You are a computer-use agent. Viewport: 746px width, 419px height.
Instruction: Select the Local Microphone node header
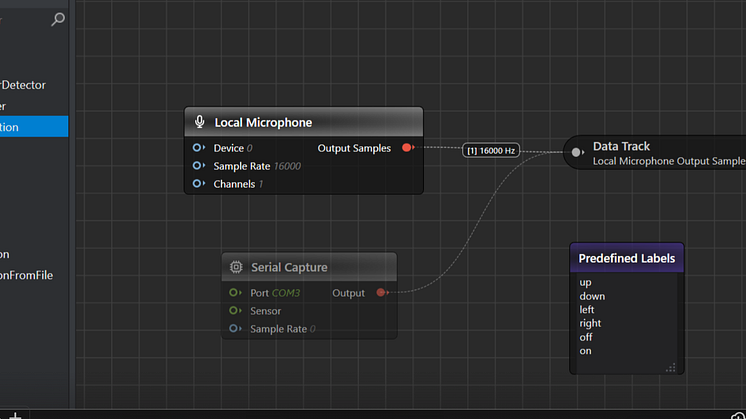[x=304, y=122]
